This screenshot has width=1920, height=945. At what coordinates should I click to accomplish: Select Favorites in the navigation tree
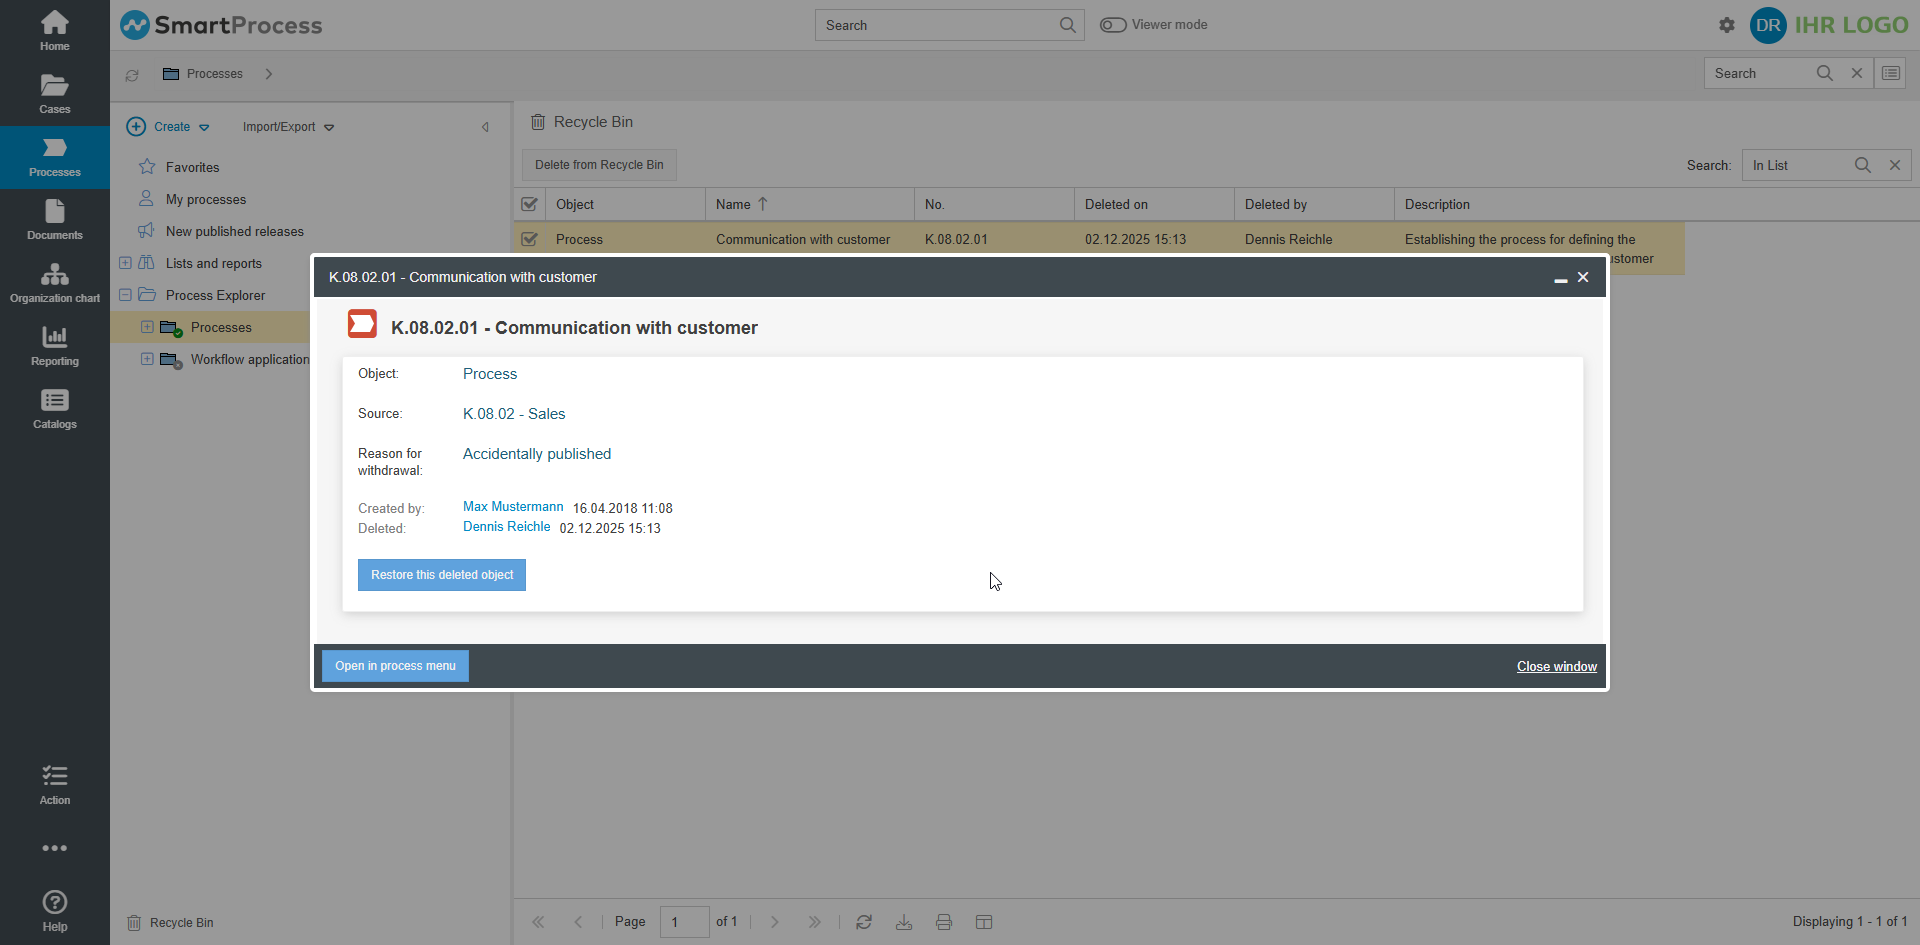192,167
